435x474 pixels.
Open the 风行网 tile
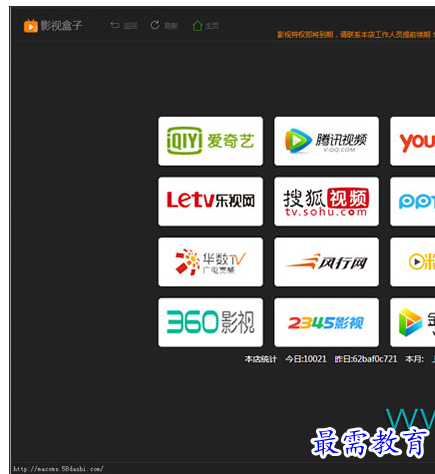pos(326,262)
